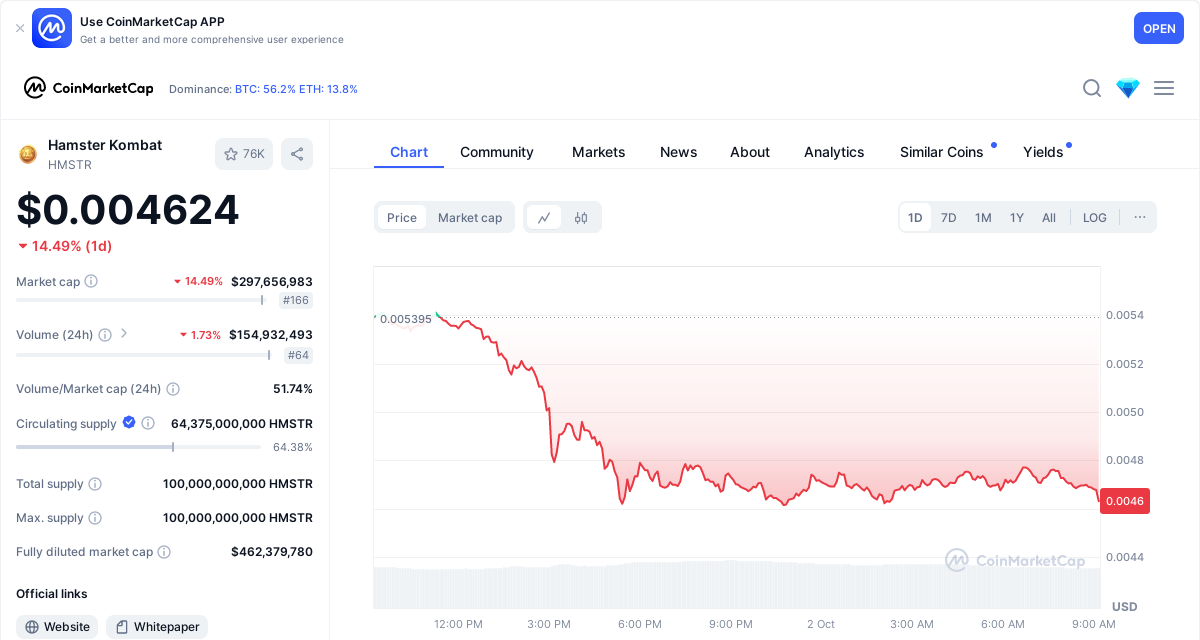Switch to the Markets tab
The height and width of the screenshot is (640, 1200).
(599, 152)
